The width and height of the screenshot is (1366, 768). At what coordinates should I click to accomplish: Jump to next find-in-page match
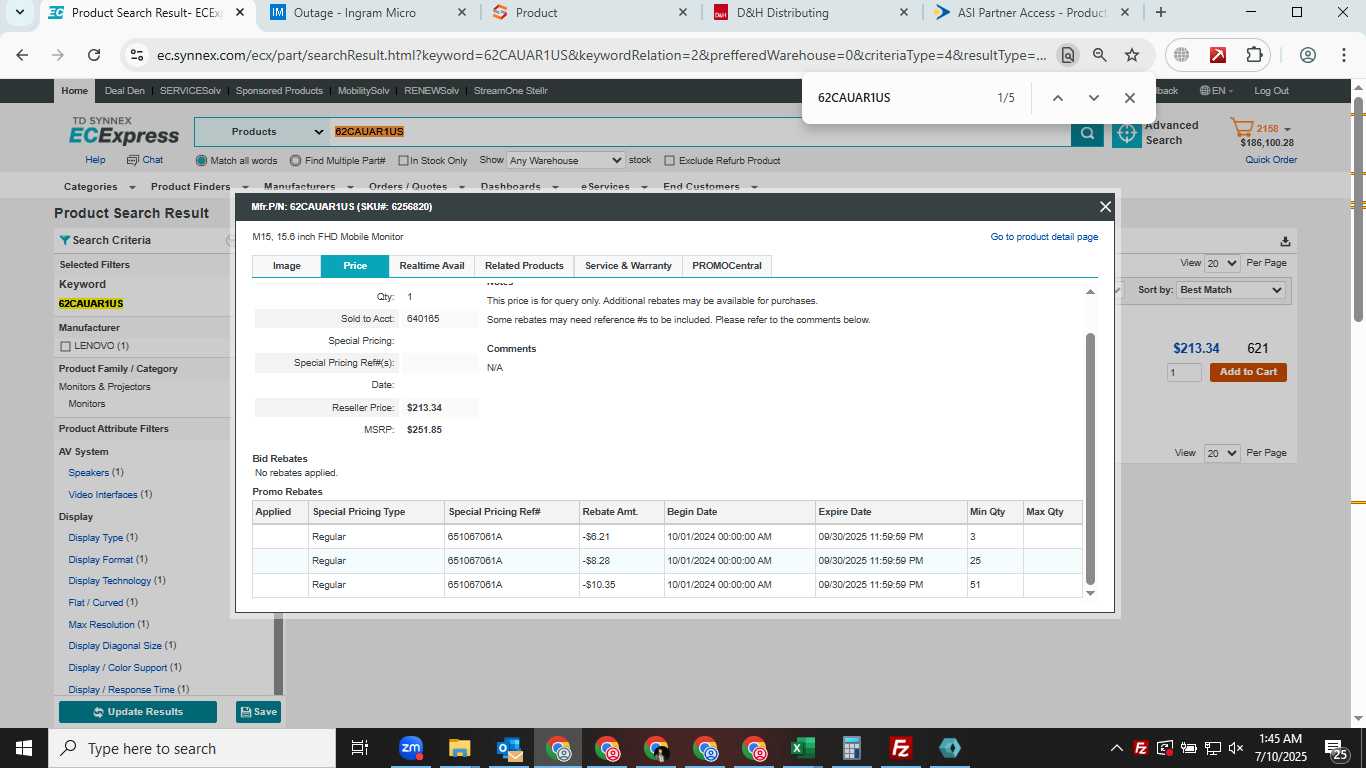[1093, 98]
